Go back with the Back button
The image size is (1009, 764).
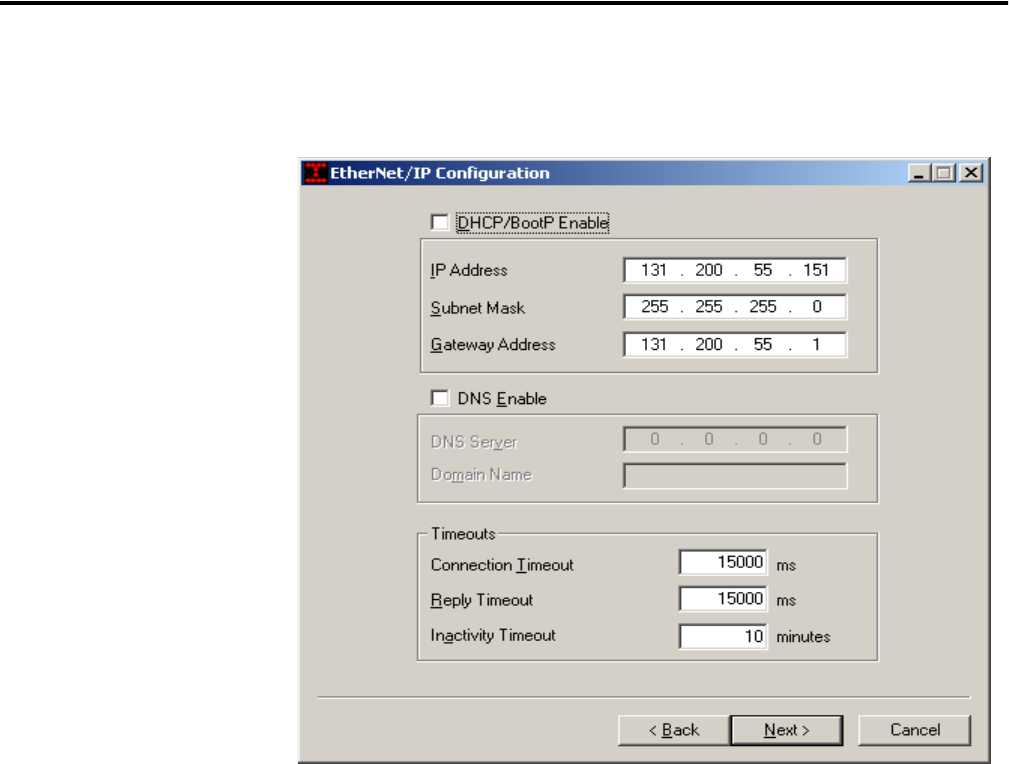click(x=674, y=730)
